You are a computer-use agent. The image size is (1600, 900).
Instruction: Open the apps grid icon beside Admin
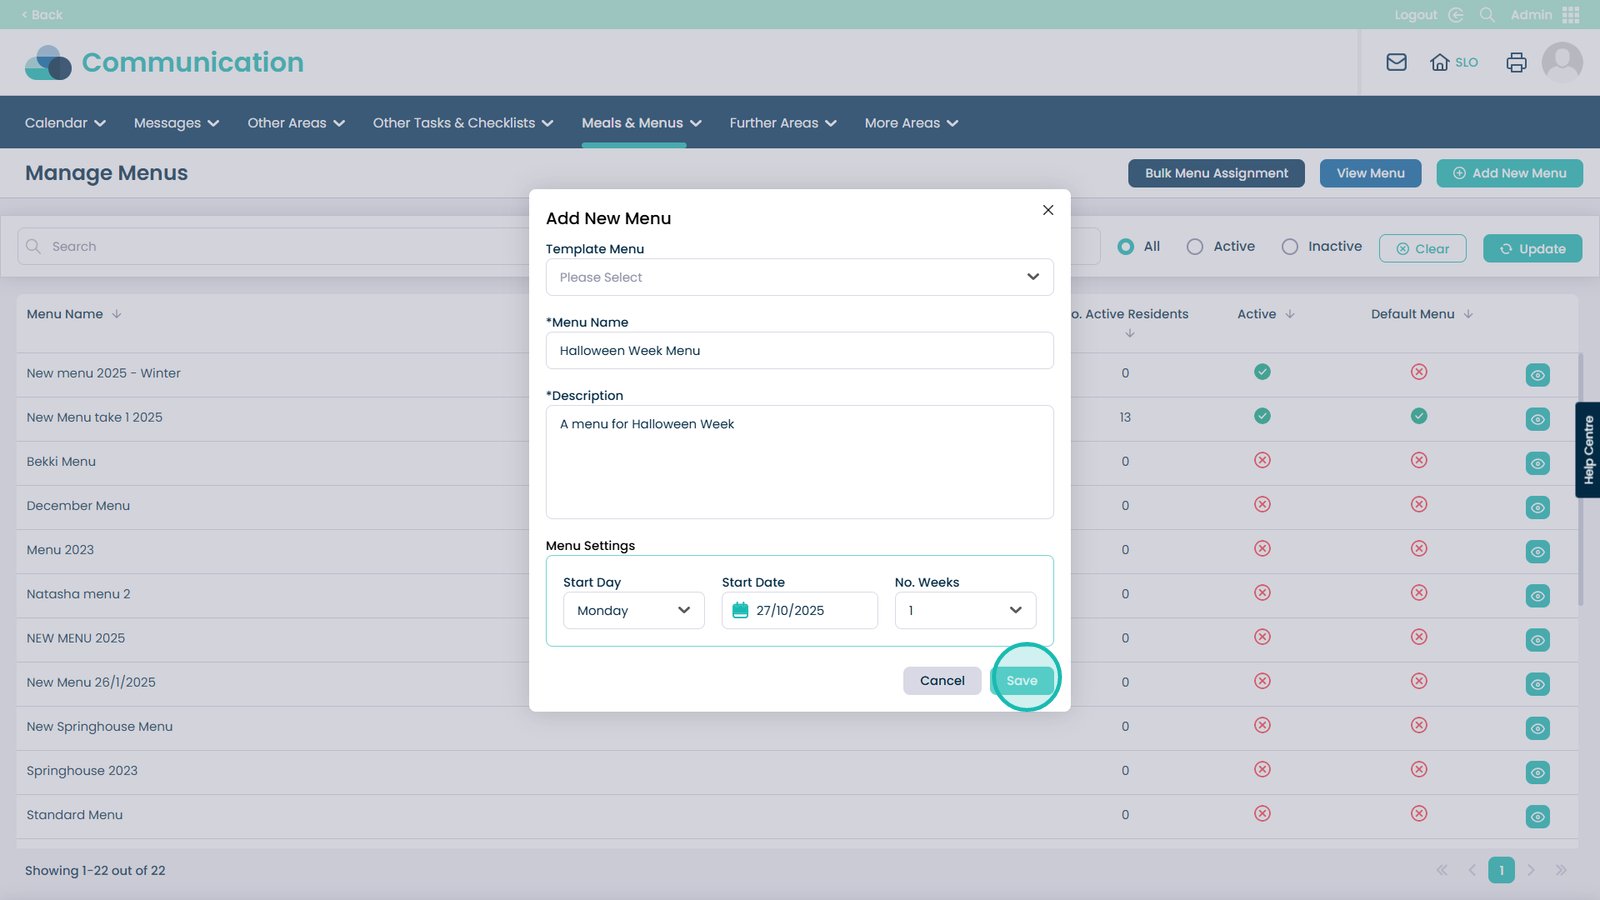(x=1571, y=15)
